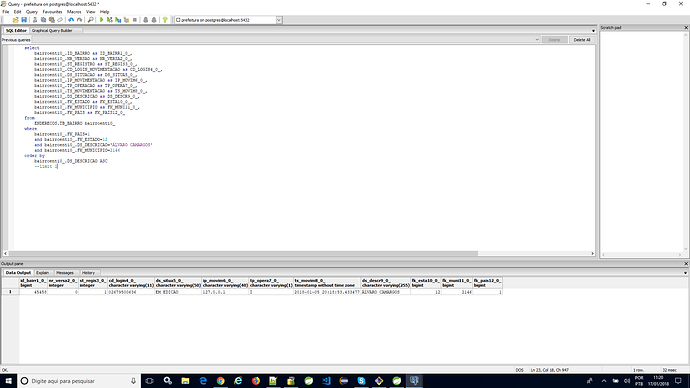Open the database connection dropdown
Image resolution: width=690 pixels, height=388 pixels.
279,20
